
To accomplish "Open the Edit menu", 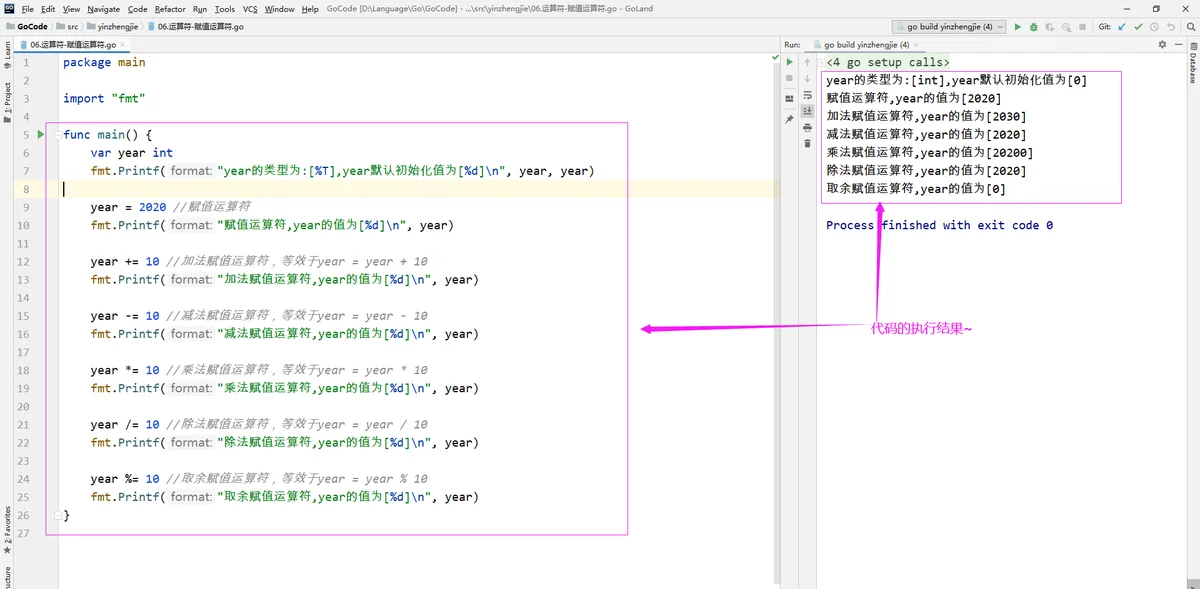I will 48,9.
